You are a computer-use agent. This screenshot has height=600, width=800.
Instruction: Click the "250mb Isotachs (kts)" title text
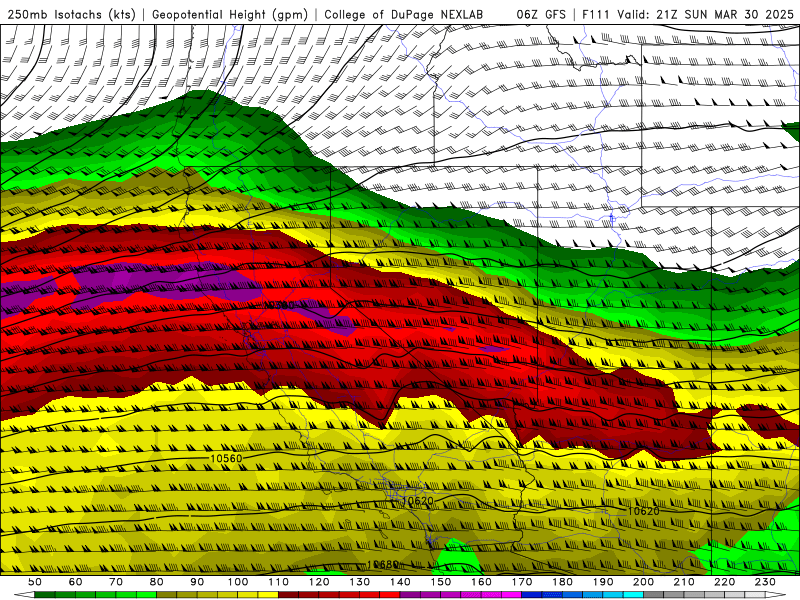pos(71,14)
